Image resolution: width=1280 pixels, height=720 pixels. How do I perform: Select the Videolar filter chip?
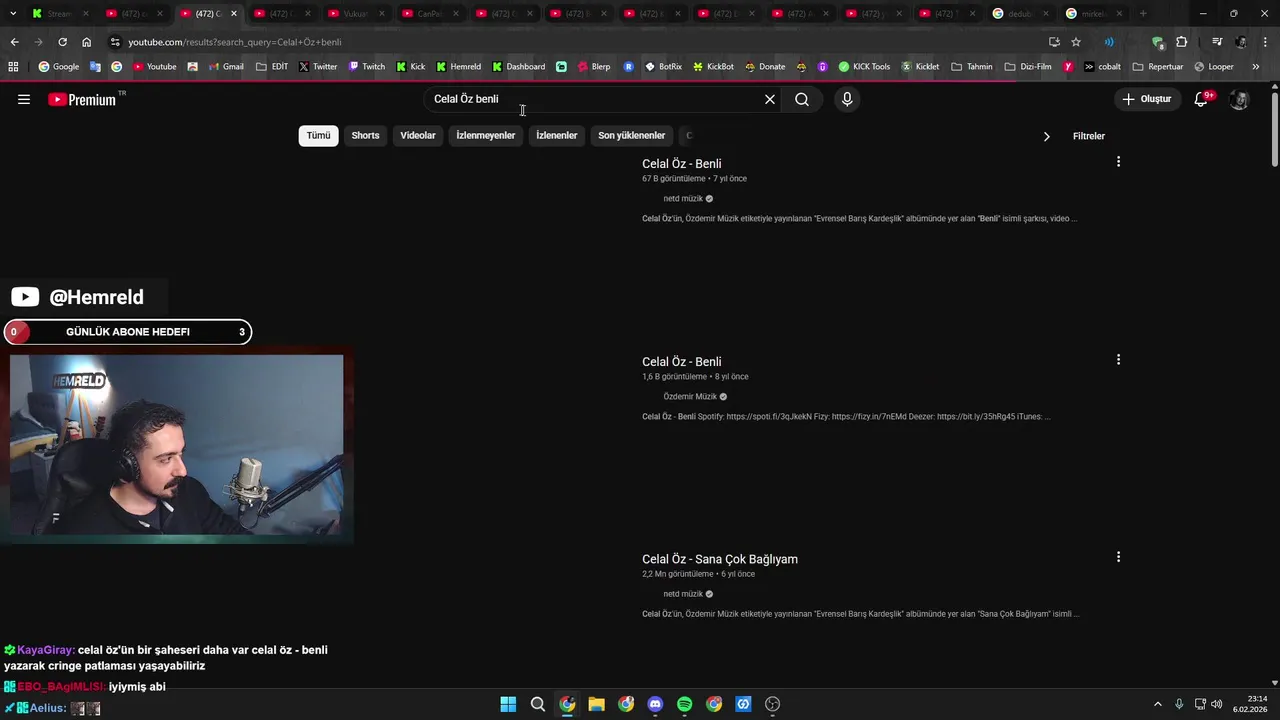pyautogui.click(x=418, y=136)
